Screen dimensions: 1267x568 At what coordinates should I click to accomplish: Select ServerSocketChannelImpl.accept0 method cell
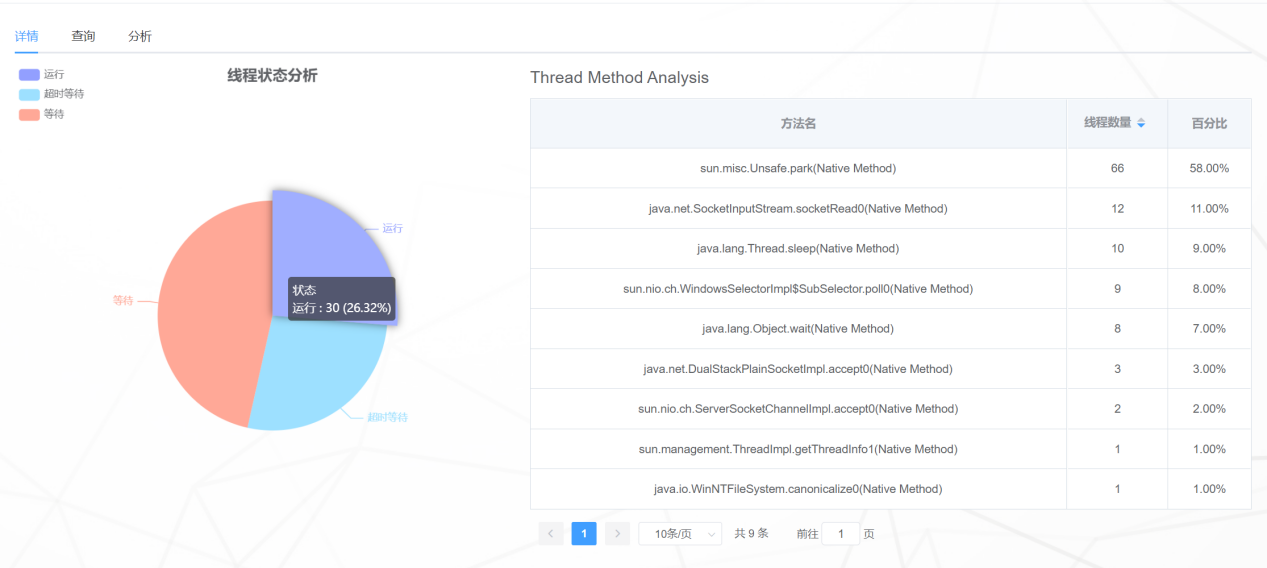click(798, 409)
